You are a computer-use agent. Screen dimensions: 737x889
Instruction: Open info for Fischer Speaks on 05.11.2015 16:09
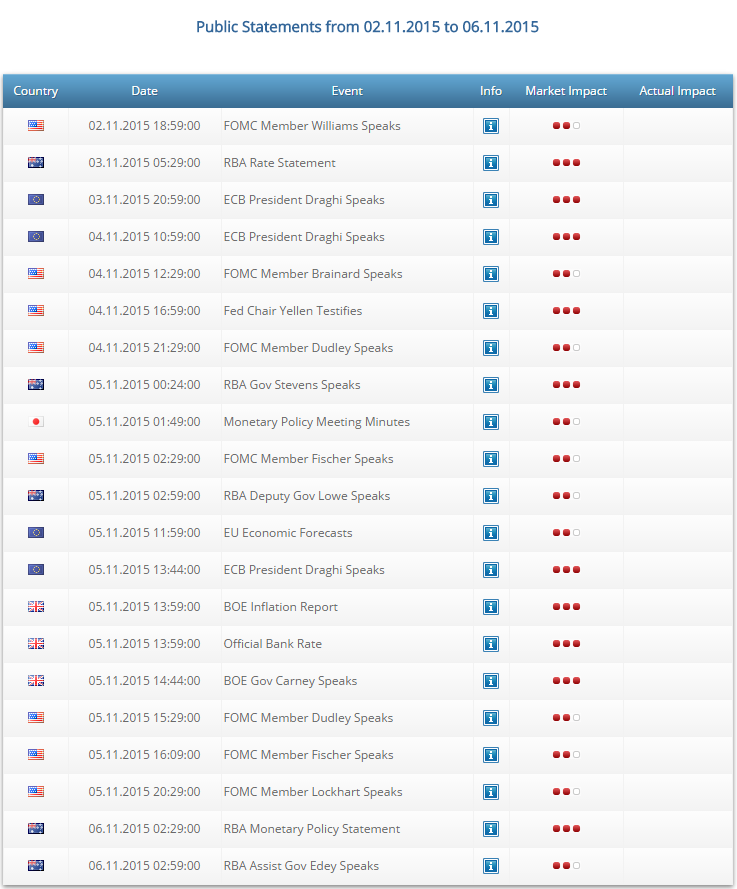click(x=491, y=755)
